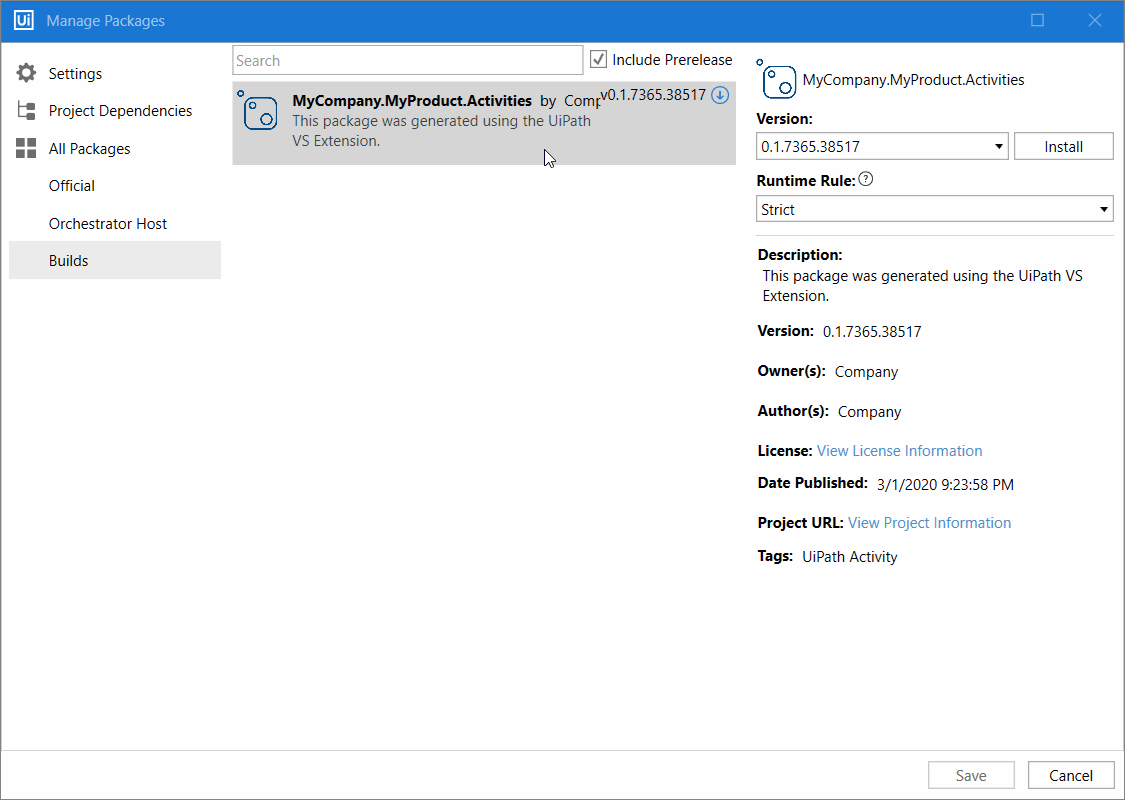1125x800 pixels.
Task: Click the MyCompany package icon in results list
Action: click(x=260, y=112)
